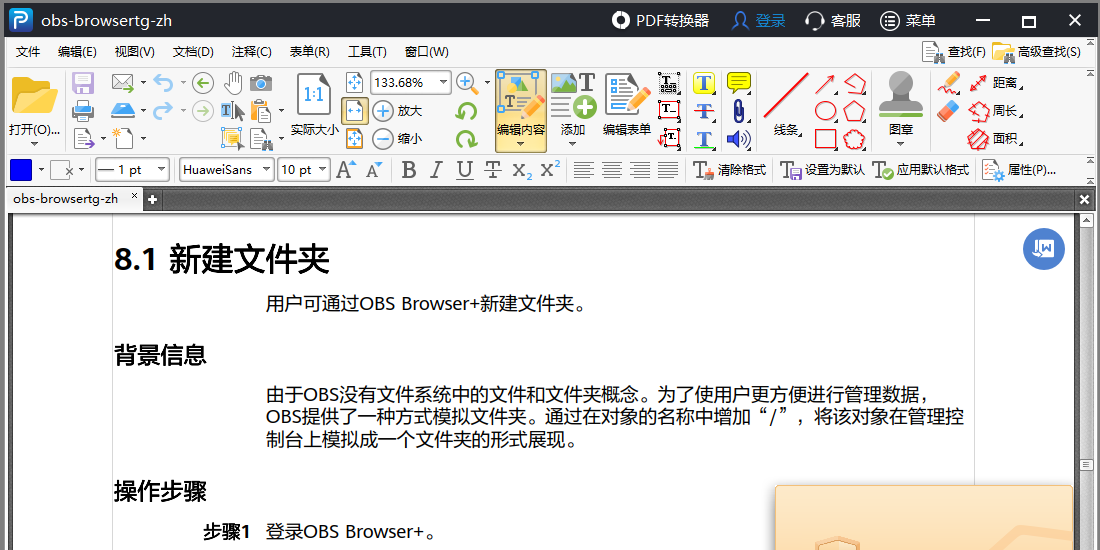Select the arrow drawing tool

(825, 84)
